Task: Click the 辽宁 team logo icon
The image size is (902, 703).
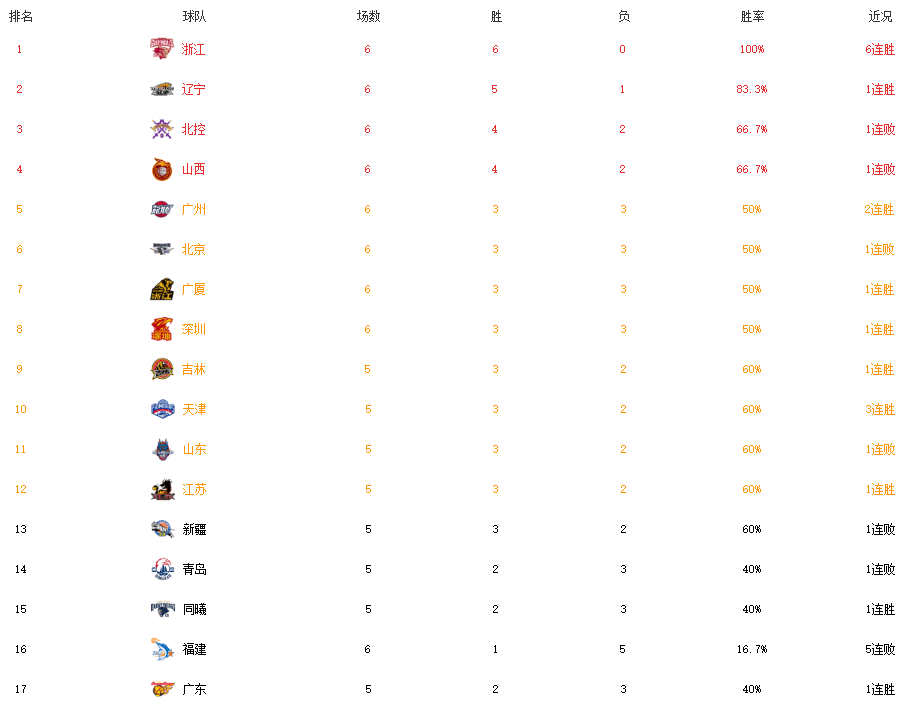Action: pos(162,89)
